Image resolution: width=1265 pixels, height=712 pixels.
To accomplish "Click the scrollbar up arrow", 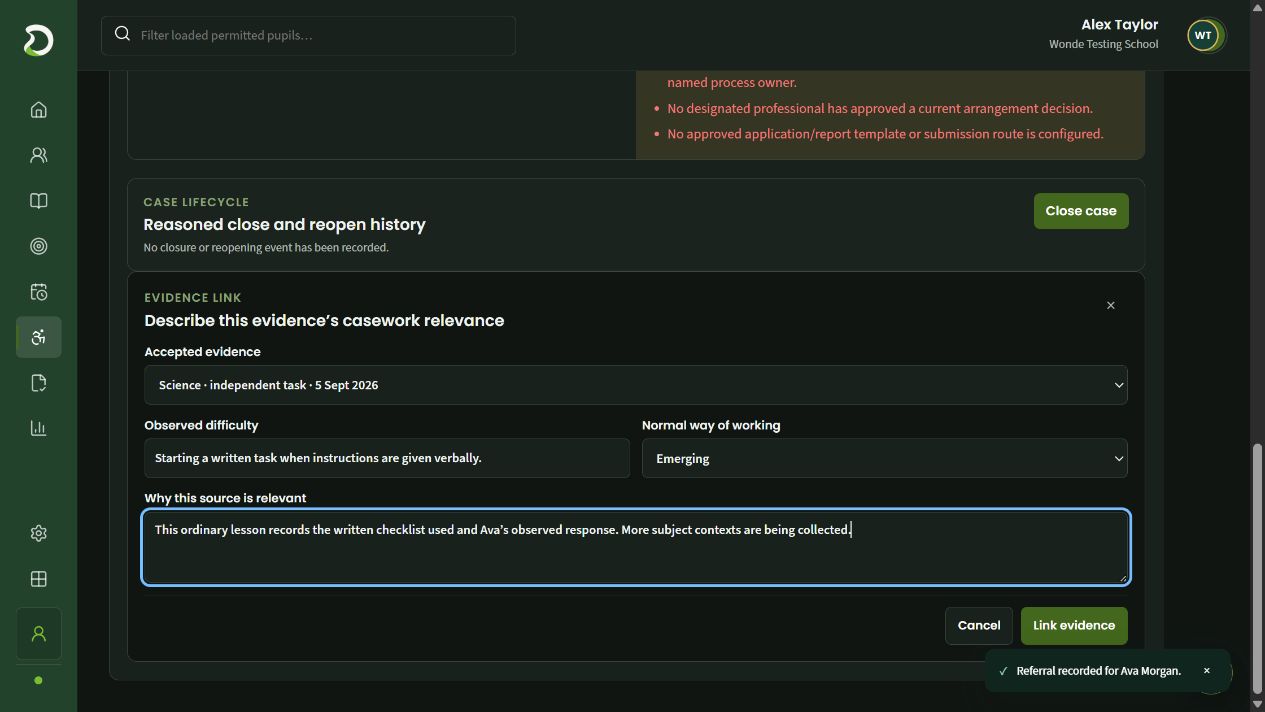I will [1257, 7].
